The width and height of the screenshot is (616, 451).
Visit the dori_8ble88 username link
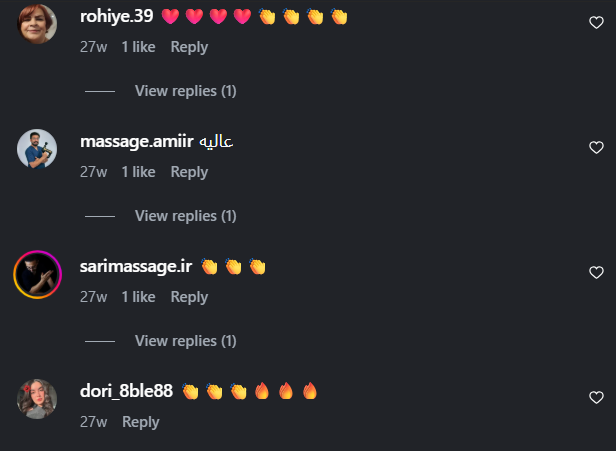pyautogui.click(x=126, y=391)
